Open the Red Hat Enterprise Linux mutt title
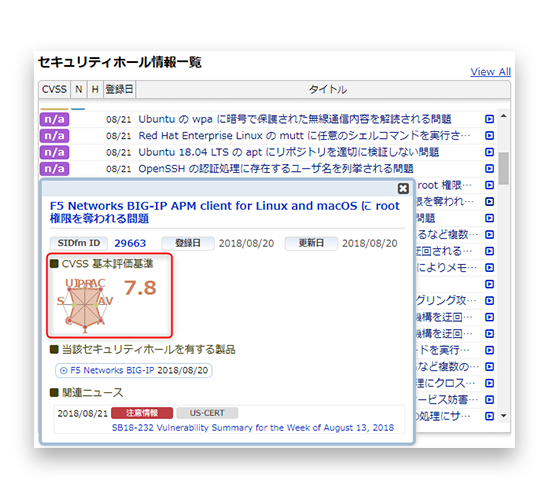 pyautogui.click(x=304, y=136)
